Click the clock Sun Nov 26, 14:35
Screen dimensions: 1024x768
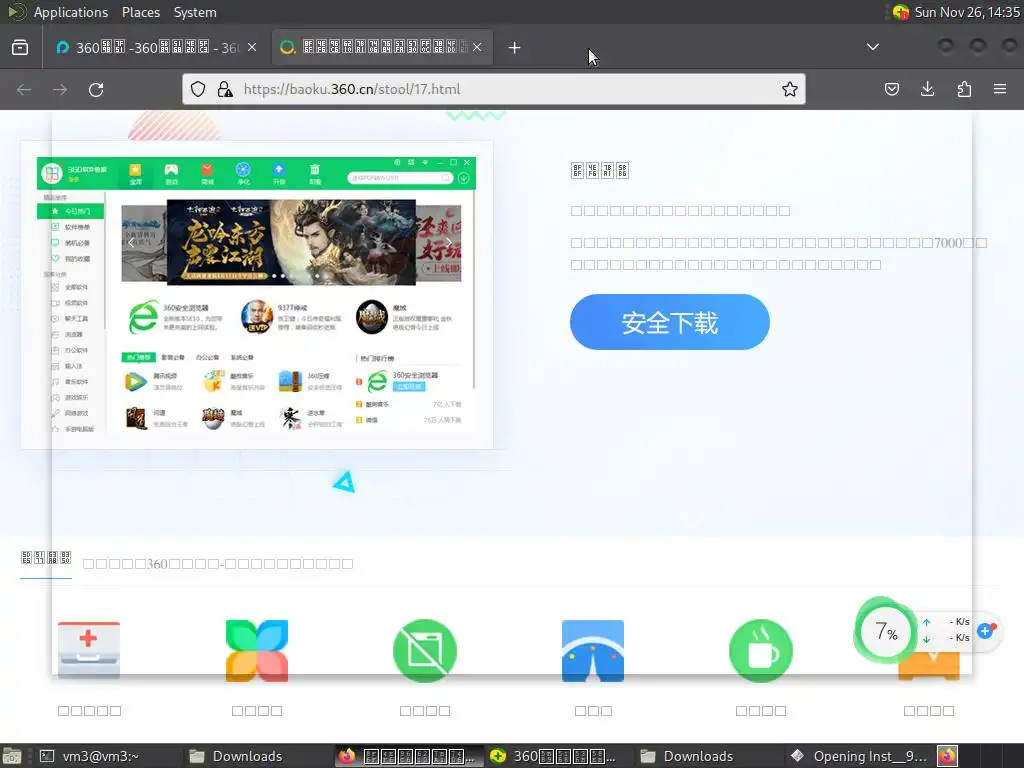tap(967, 12)
